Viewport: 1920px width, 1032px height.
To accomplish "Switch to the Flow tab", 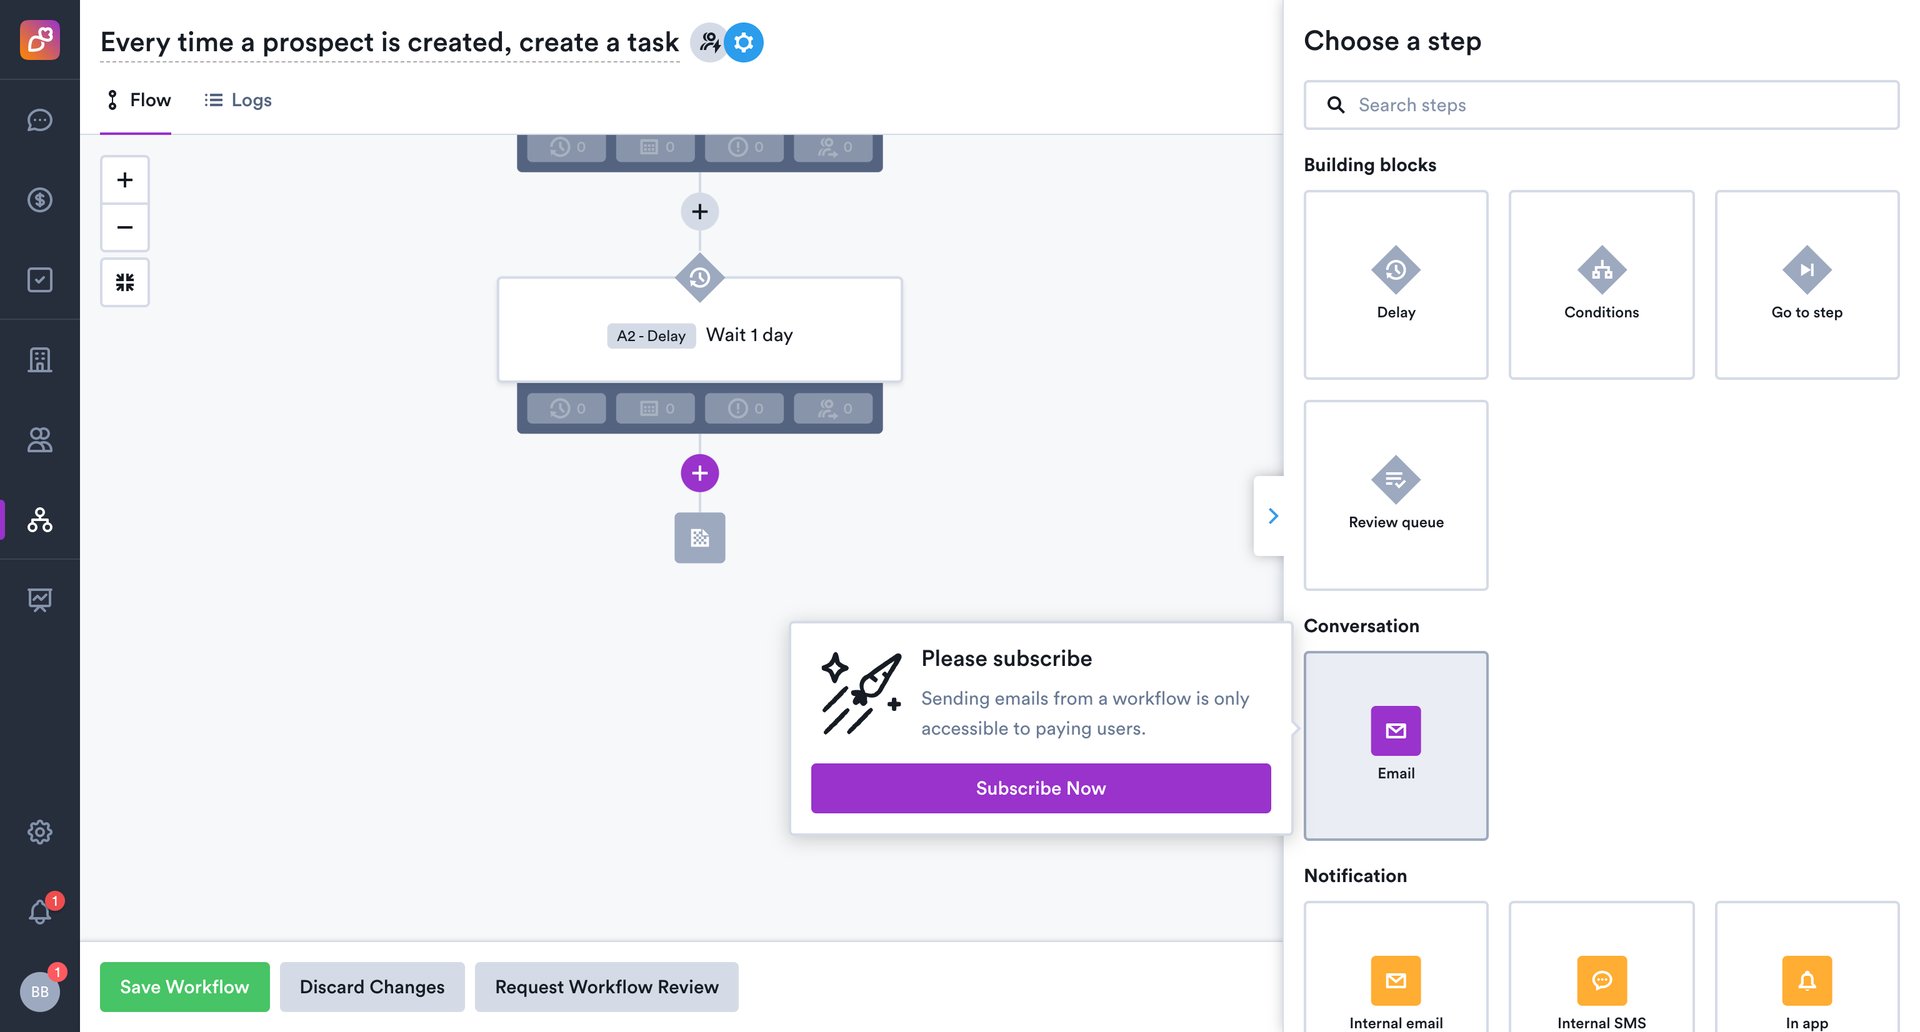I will [137, 100].
